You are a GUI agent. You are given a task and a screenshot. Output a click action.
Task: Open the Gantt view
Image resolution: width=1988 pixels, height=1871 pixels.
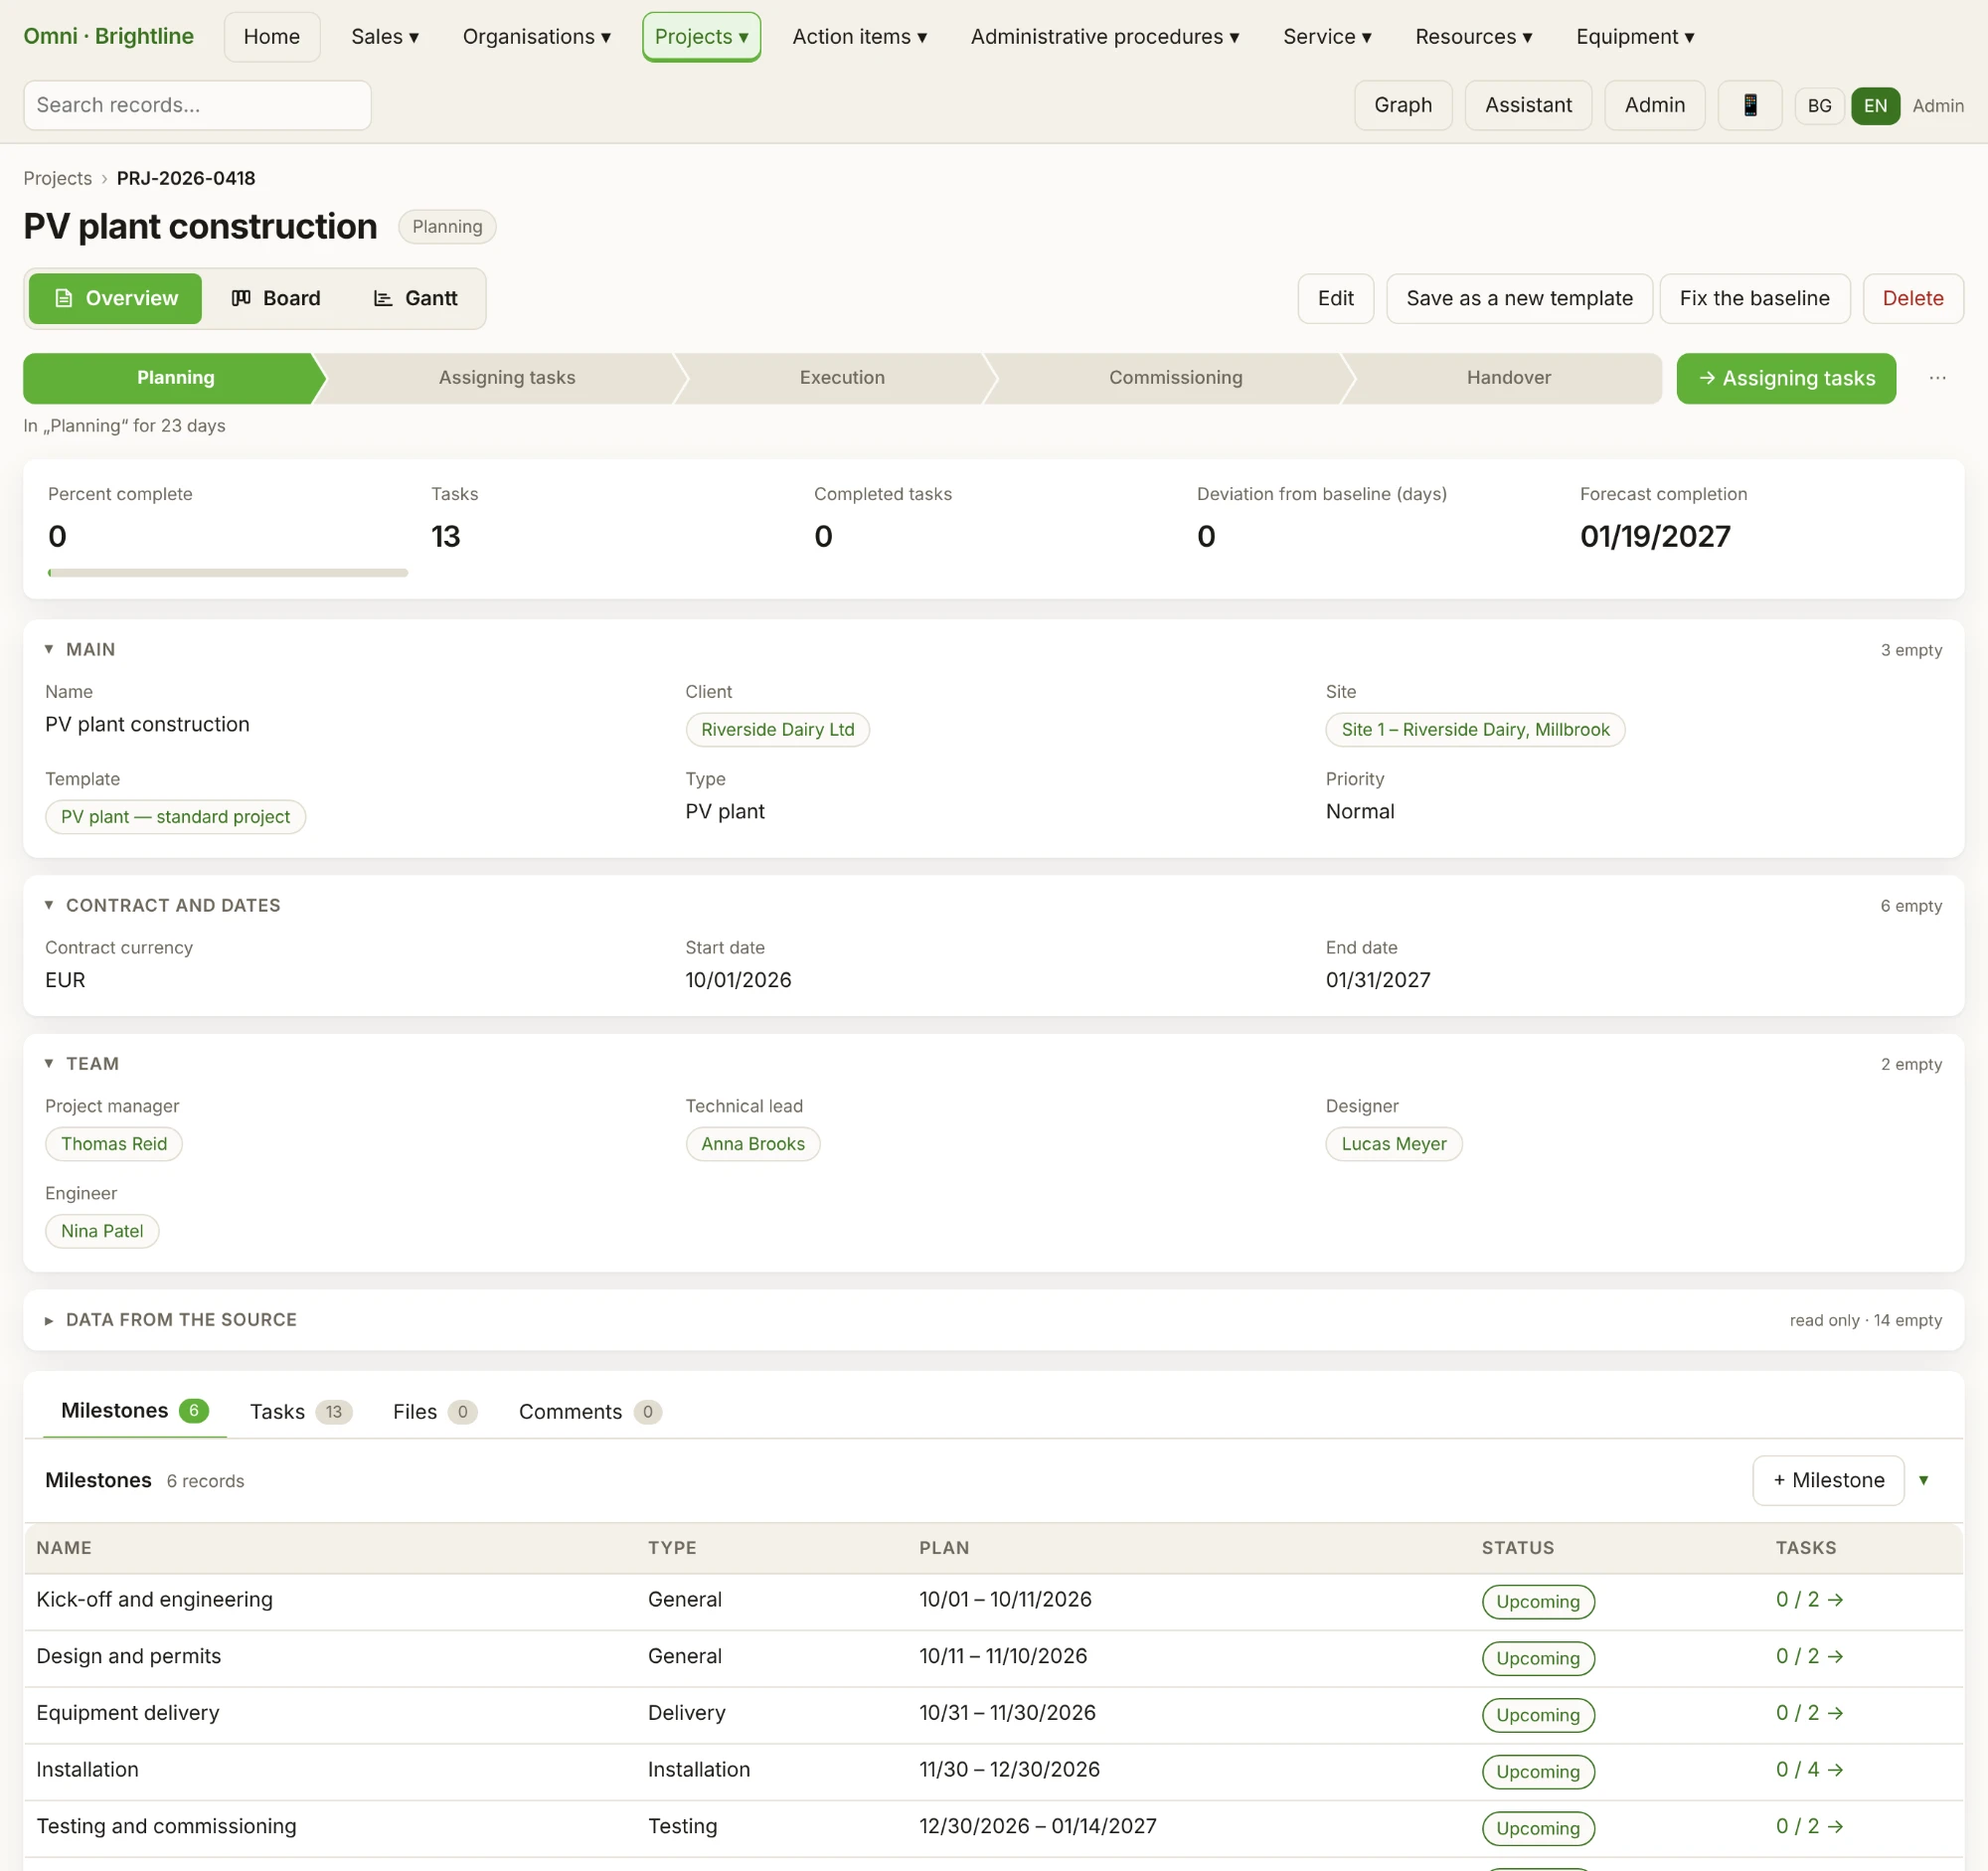coord(415,298)
